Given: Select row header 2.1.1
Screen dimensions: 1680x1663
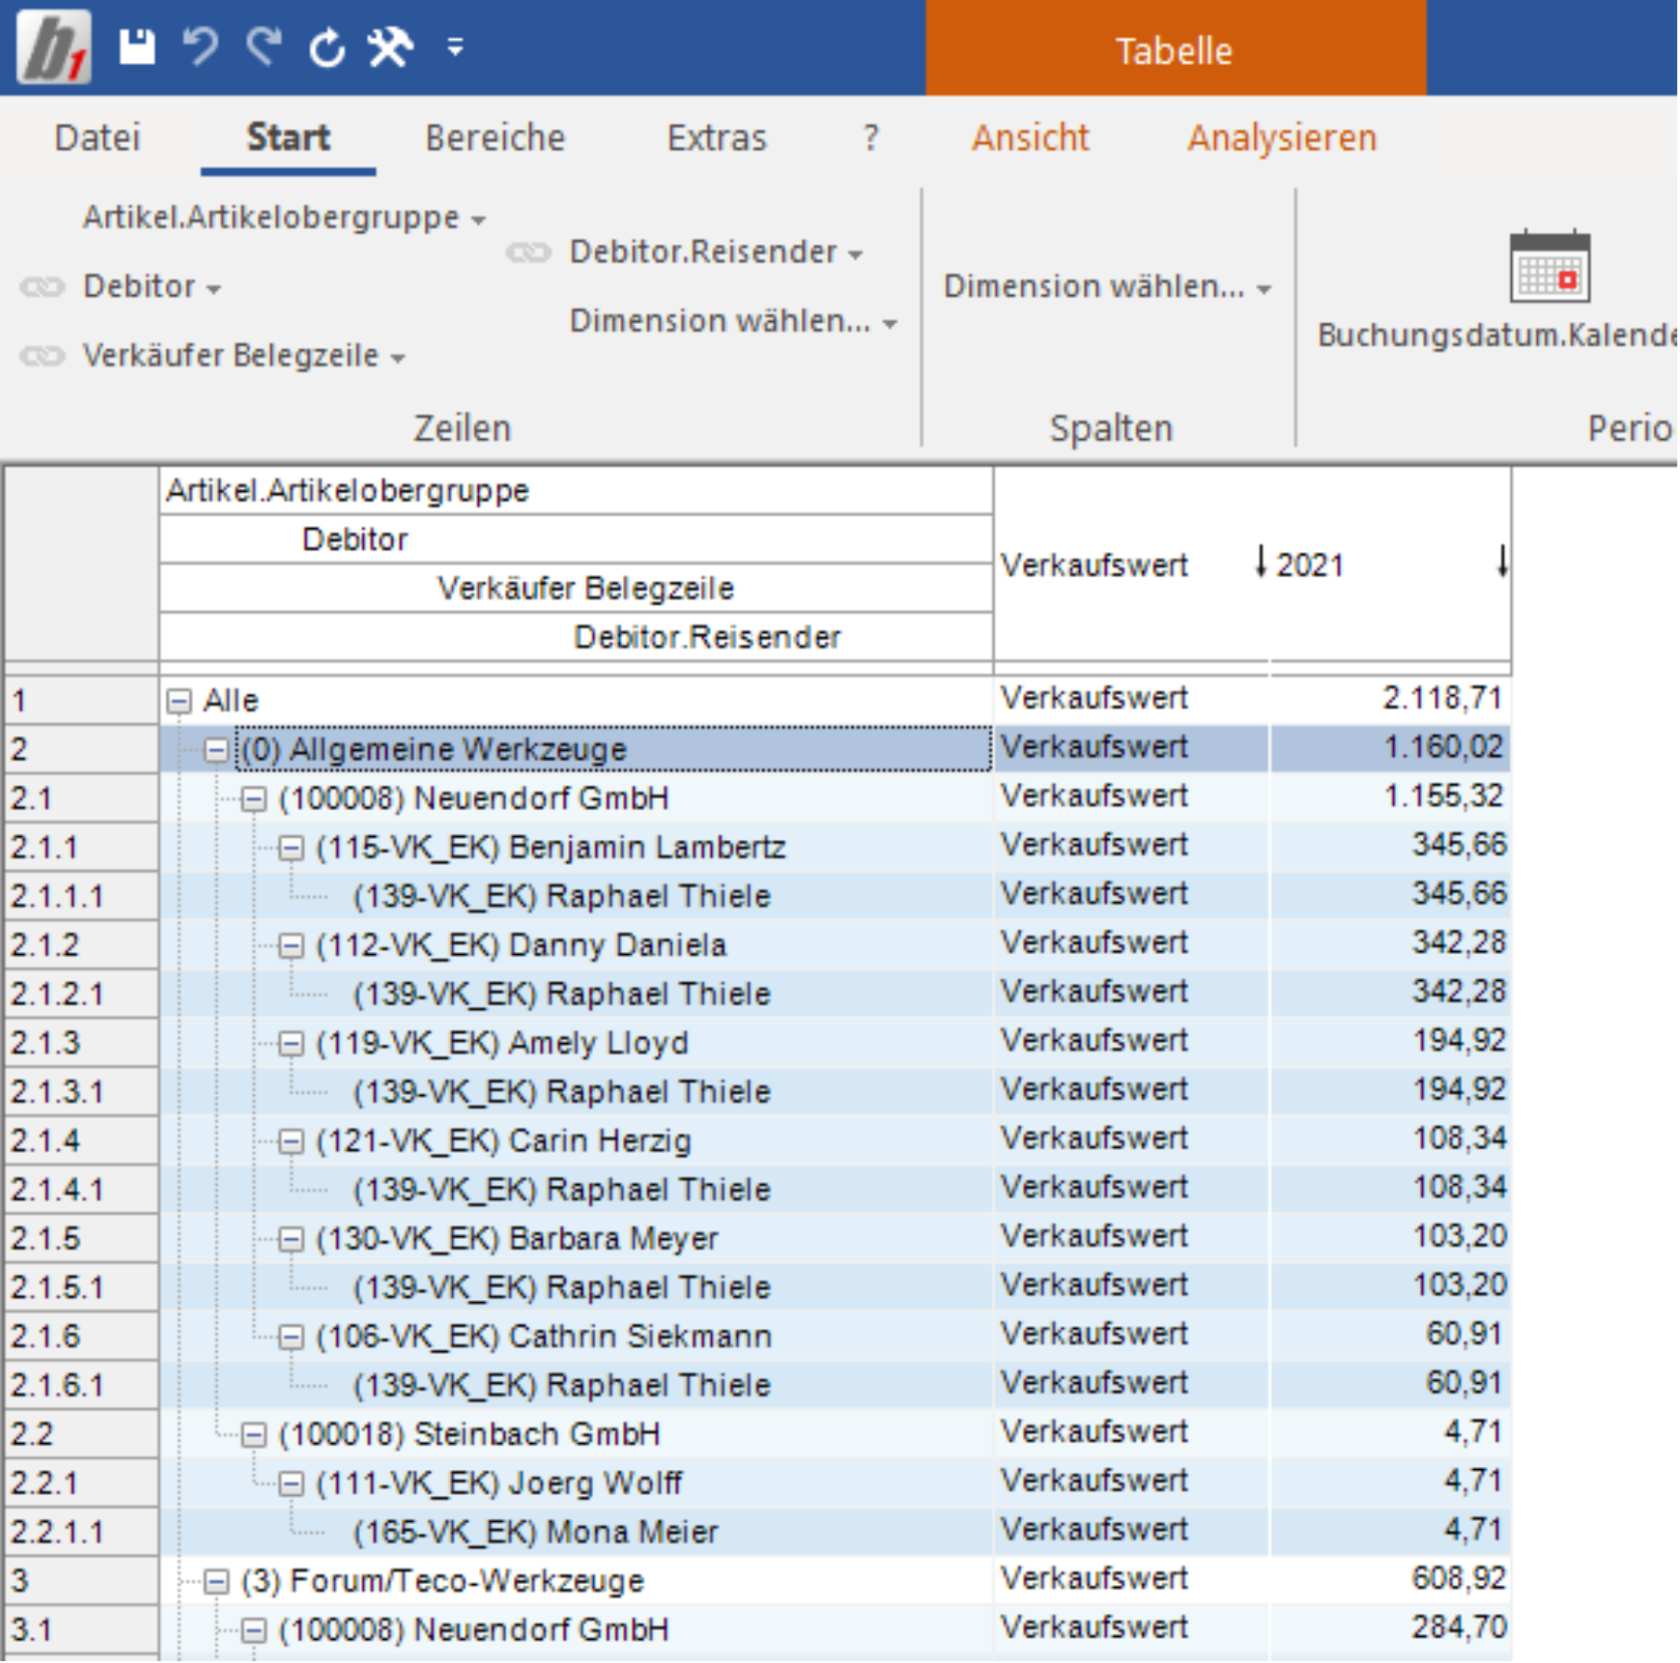Looking at the screenshot, I should coord(81,848).
